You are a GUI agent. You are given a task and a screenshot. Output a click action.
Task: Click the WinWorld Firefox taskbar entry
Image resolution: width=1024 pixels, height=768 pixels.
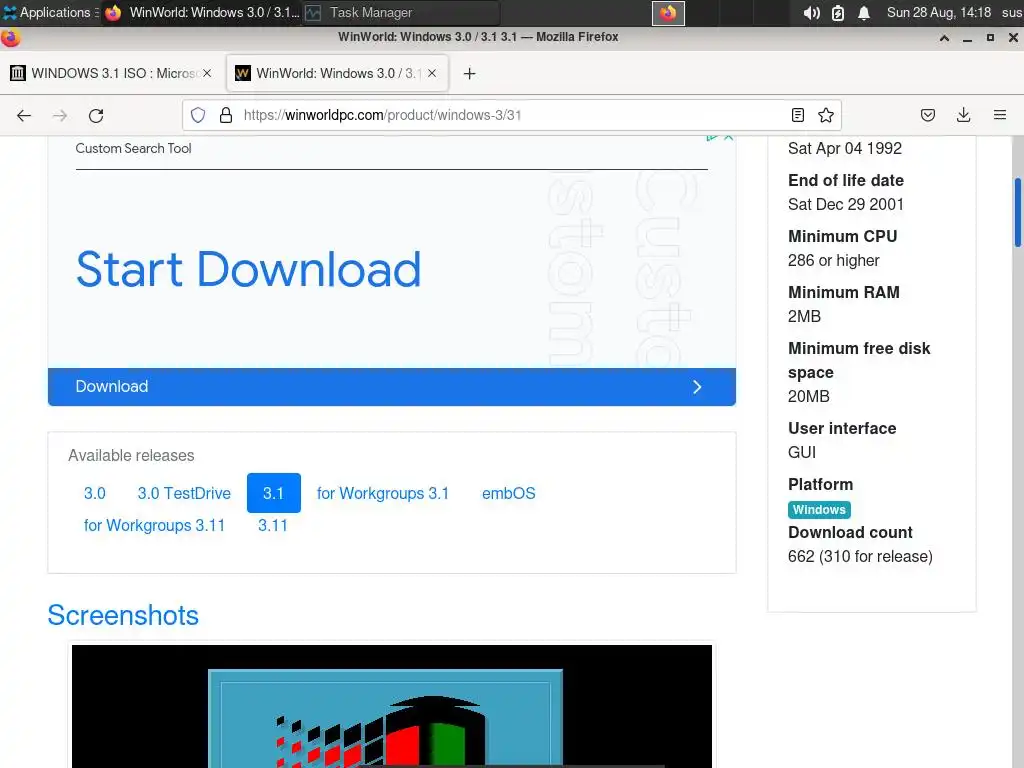click(x=202, y=12)
